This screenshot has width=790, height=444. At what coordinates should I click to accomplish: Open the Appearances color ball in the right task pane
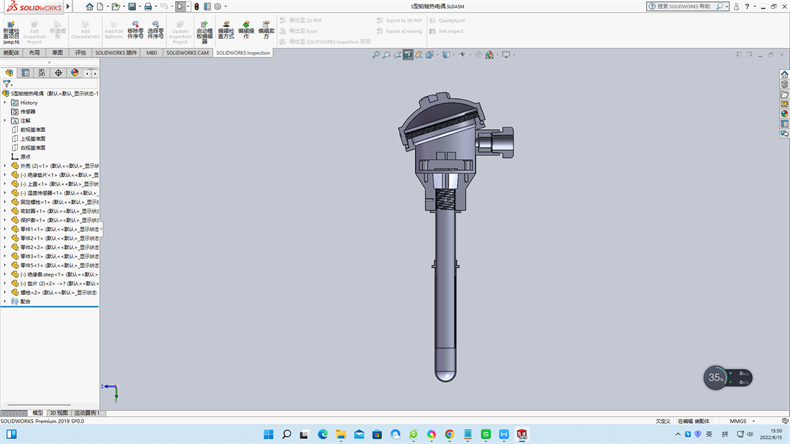784,113
